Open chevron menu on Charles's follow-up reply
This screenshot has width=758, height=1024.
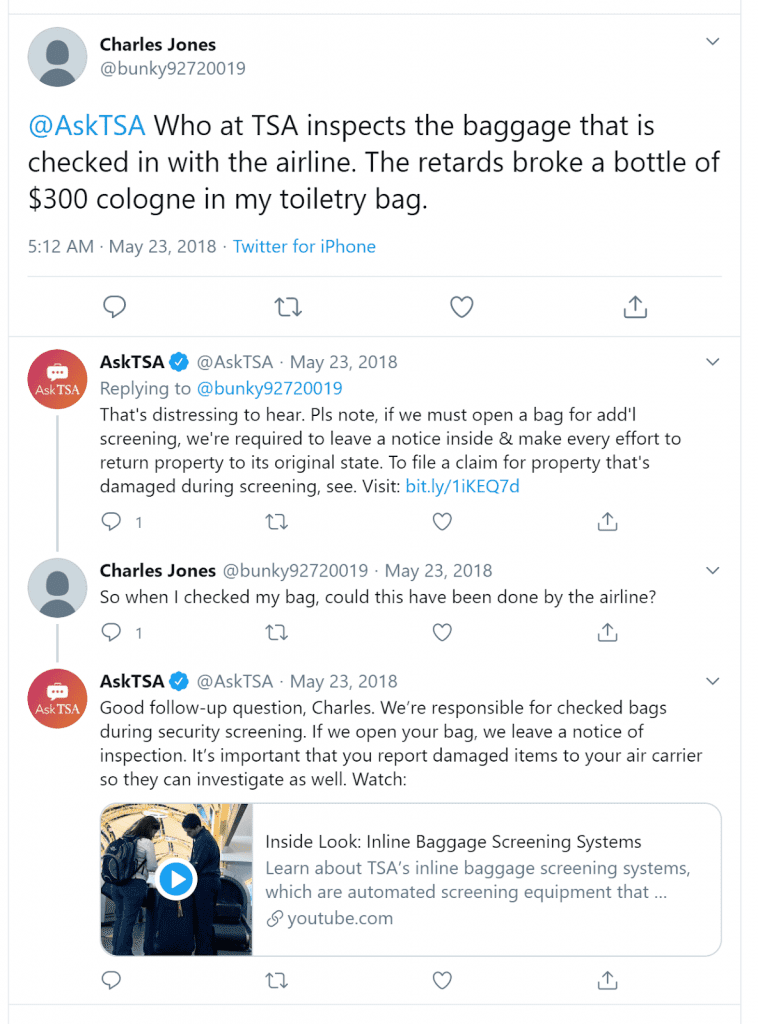pyautogui.click(x=712, y=570)
